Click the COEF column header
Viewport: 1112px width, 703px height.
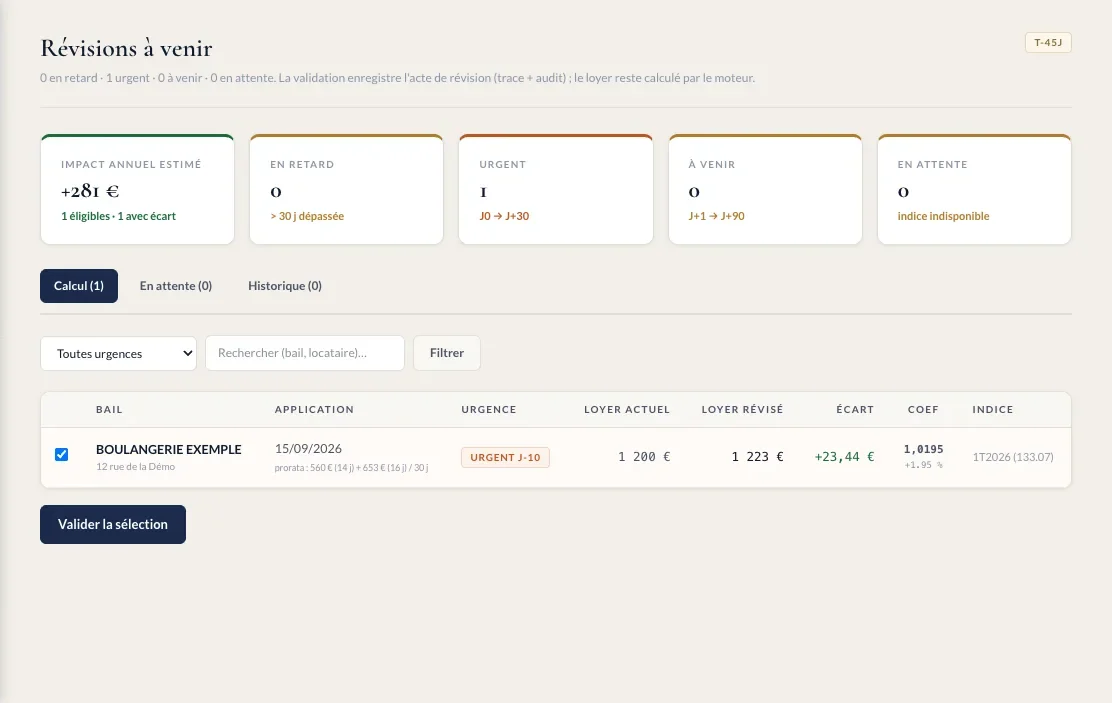point(923,409)
